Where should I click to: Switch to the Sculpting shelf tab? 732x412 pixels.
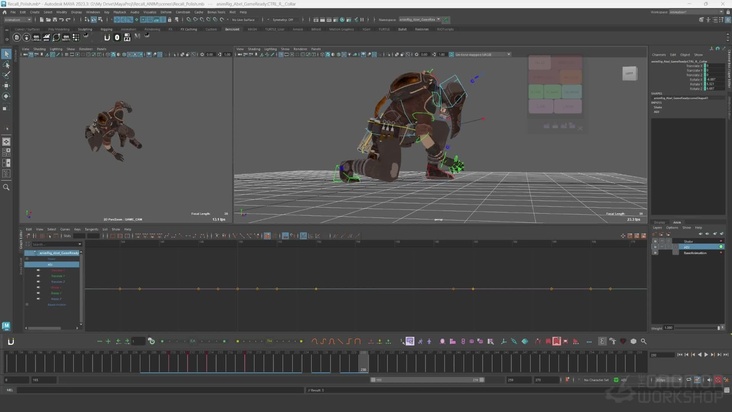85,29
